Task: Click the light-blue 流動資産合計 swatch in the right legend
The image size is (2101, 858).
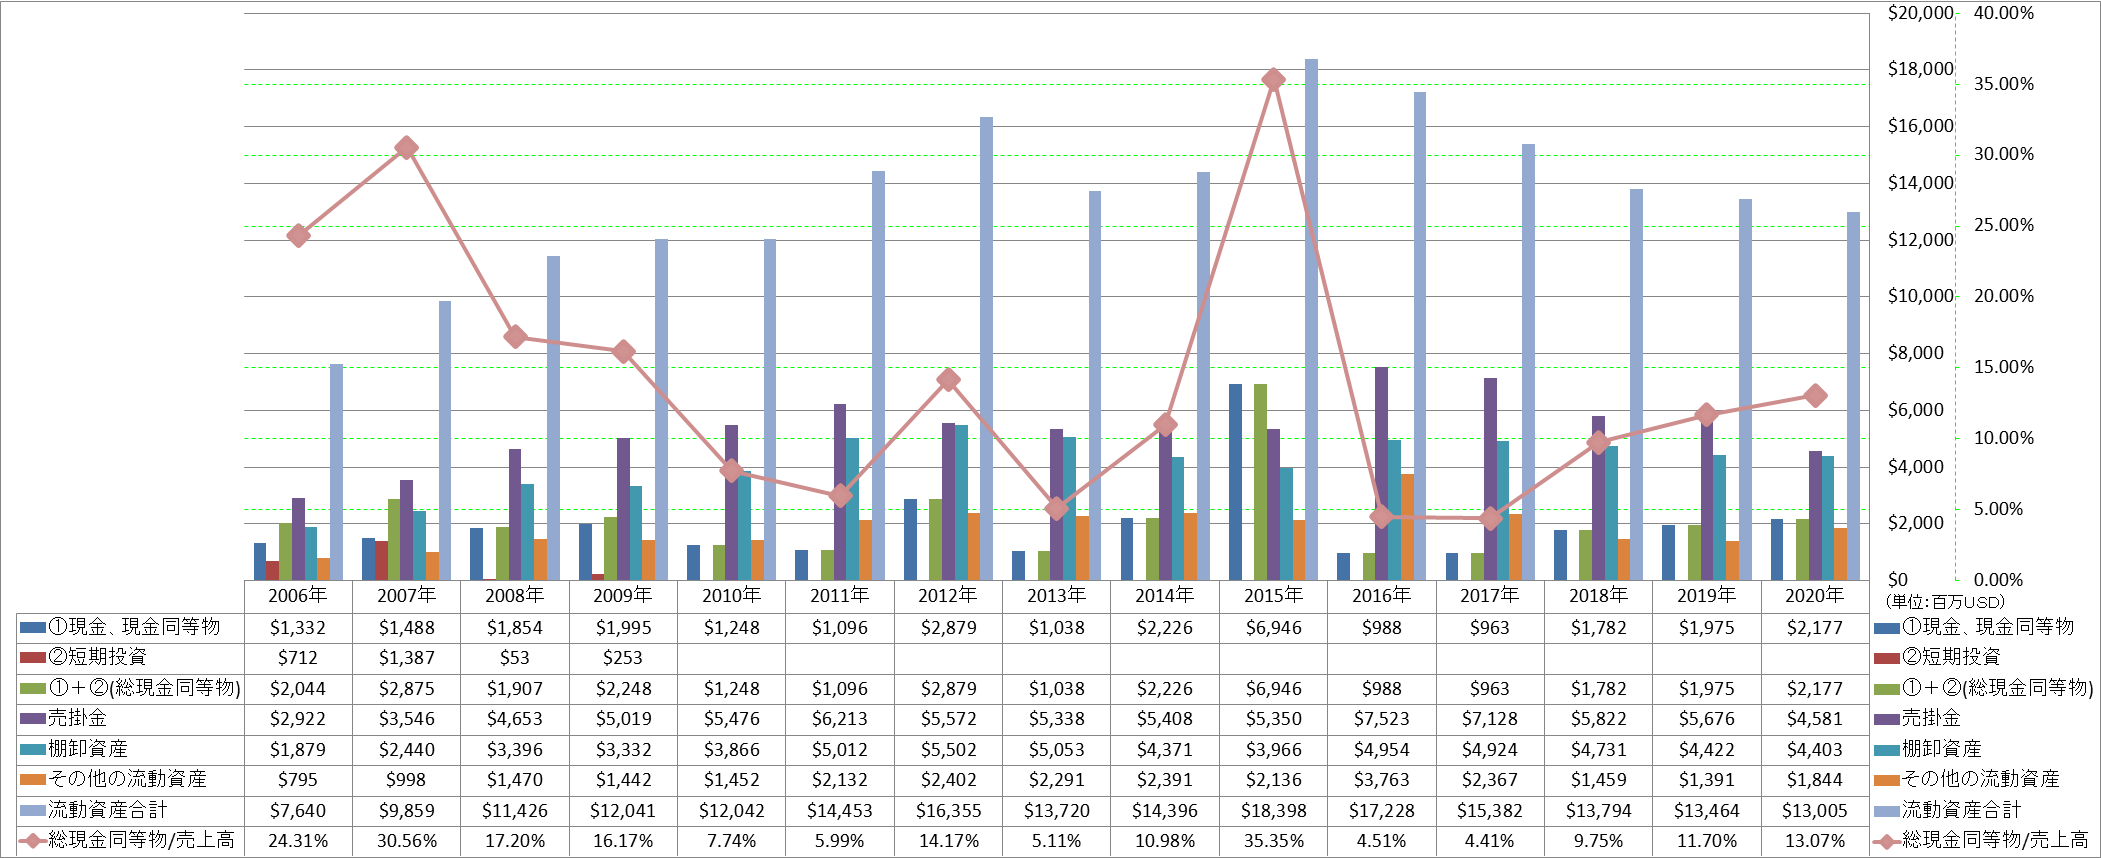Action: coord(1887,811)
